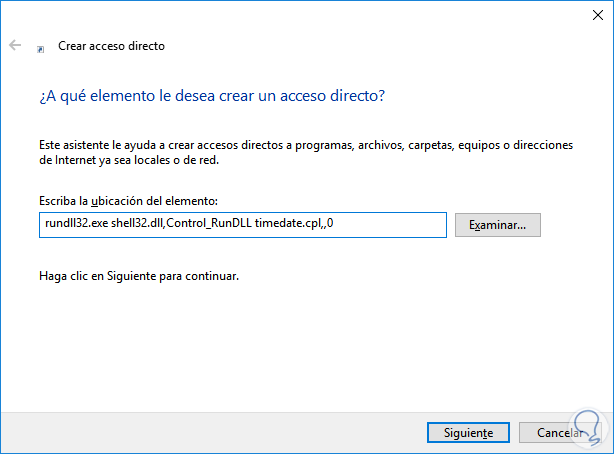
Task: Cancel the shortcut wizard with Cancelar
Action: pyautogui.click(x=558, y=433)
